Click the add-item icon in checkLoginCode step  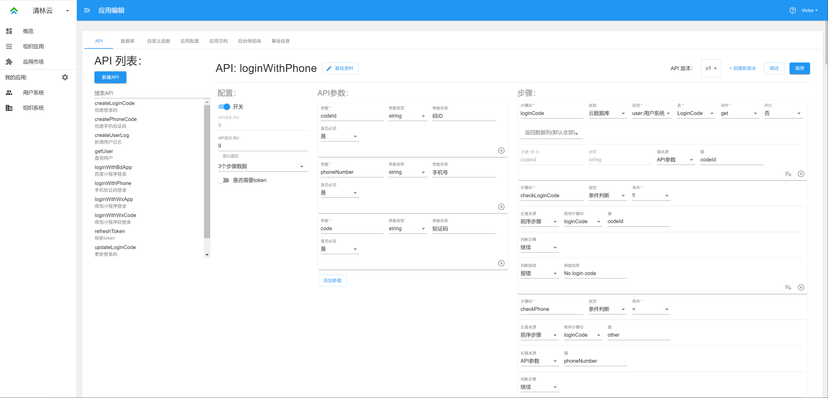[788, 288]
